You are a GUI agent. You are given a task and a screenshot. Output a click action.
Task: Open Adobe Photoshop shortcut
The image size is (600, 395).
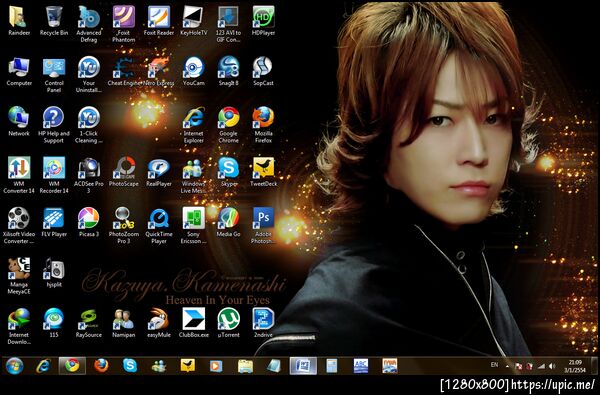point(263,225)
